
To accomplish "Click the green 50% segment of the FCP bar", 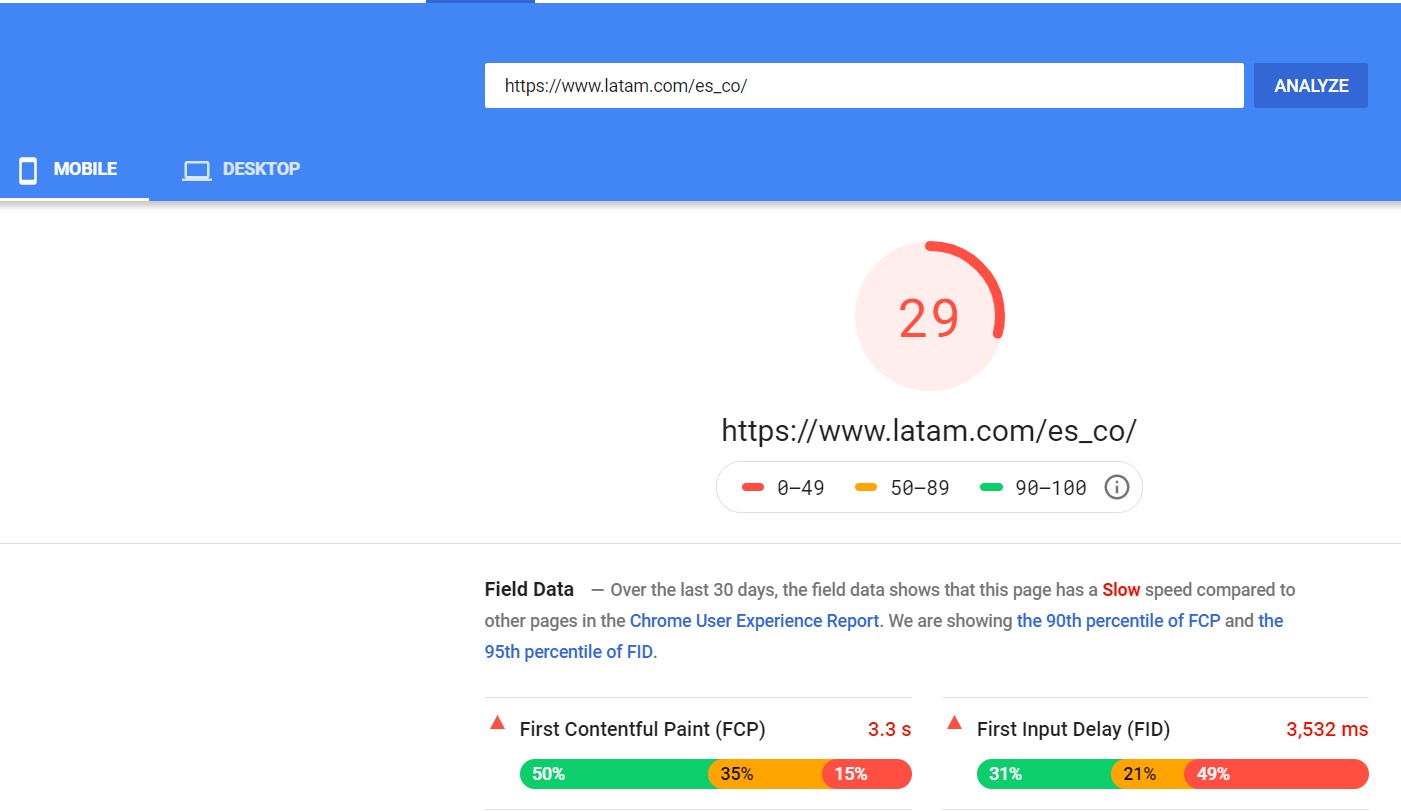I will coord(613,774).
